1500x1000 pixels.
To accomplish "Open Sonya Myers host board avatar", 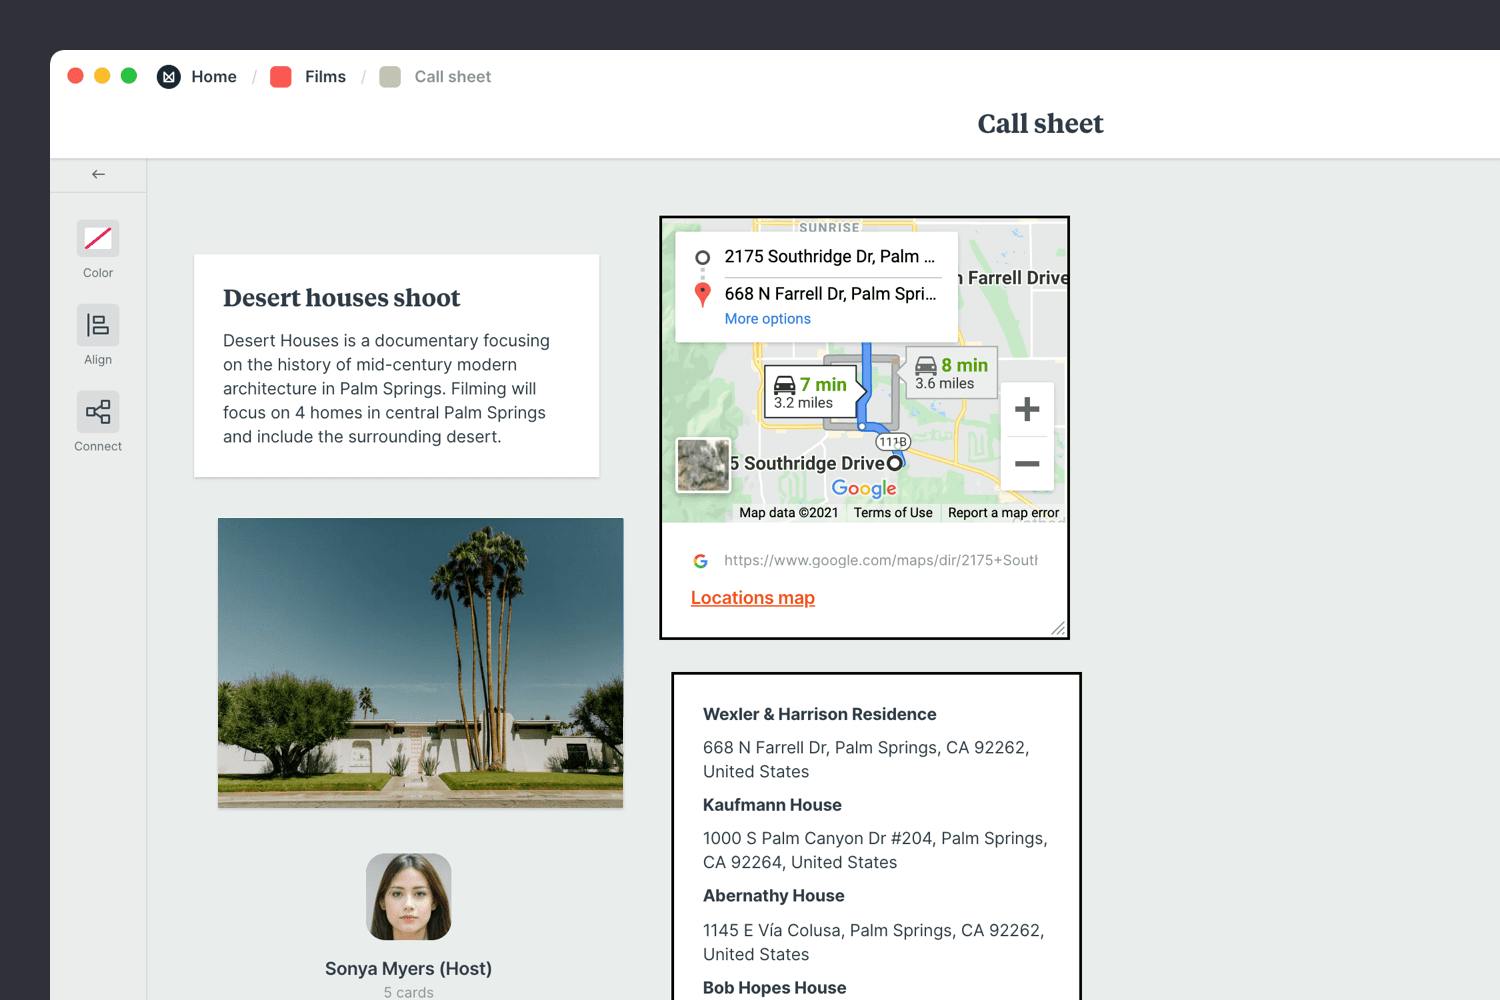I will [408, 897].
